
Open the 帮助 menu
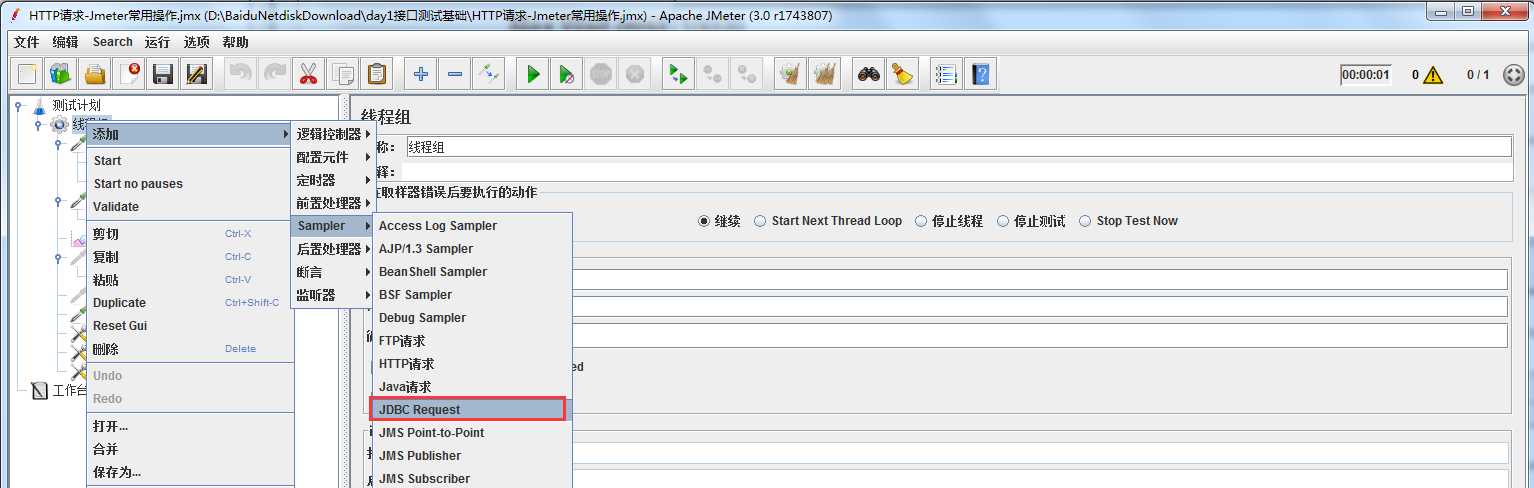point(236,42)
